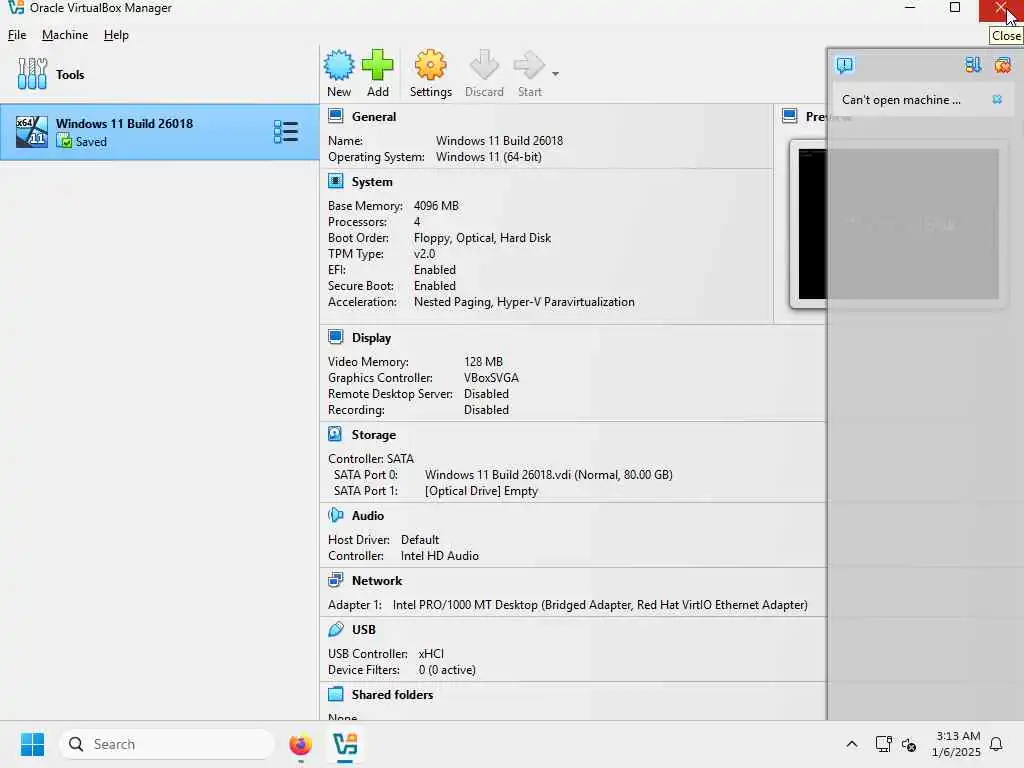Viewport: 1024px width, 768px height.
Task: Open the Machine menu
Action: coord(65,35)
